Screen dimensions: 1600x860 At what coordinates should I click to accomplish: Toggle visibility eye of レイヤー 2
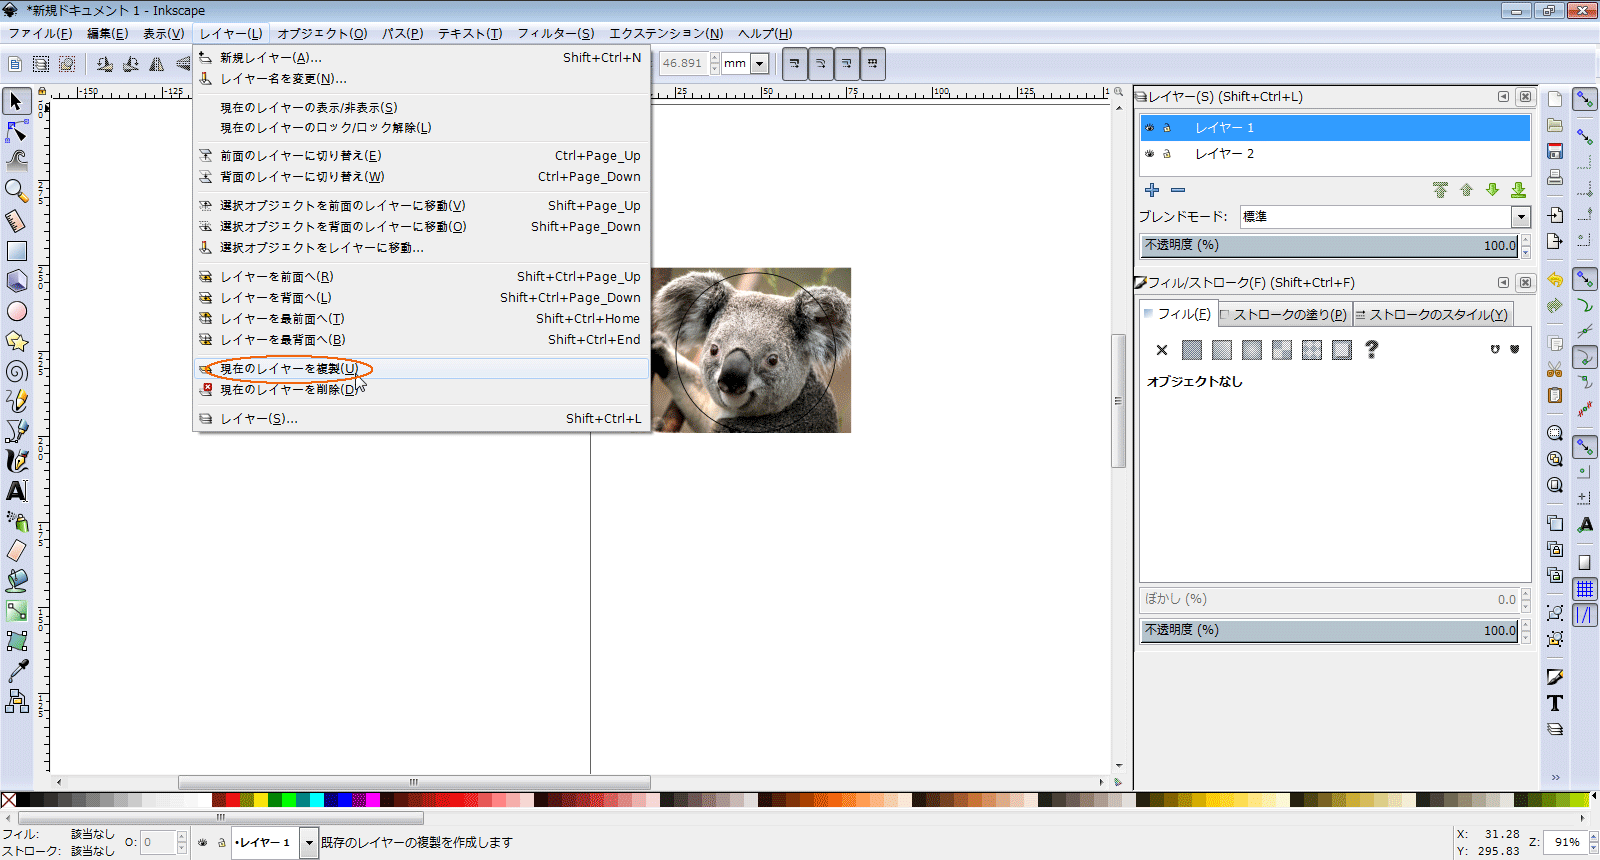click(1150, 154)
